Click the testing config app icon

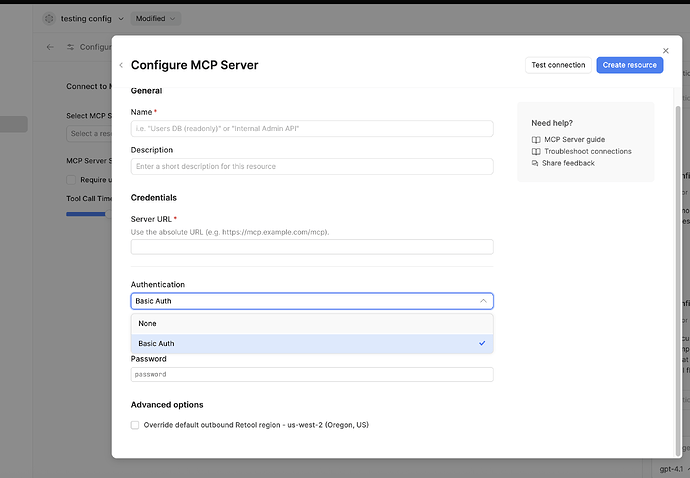tap(50, 18)
